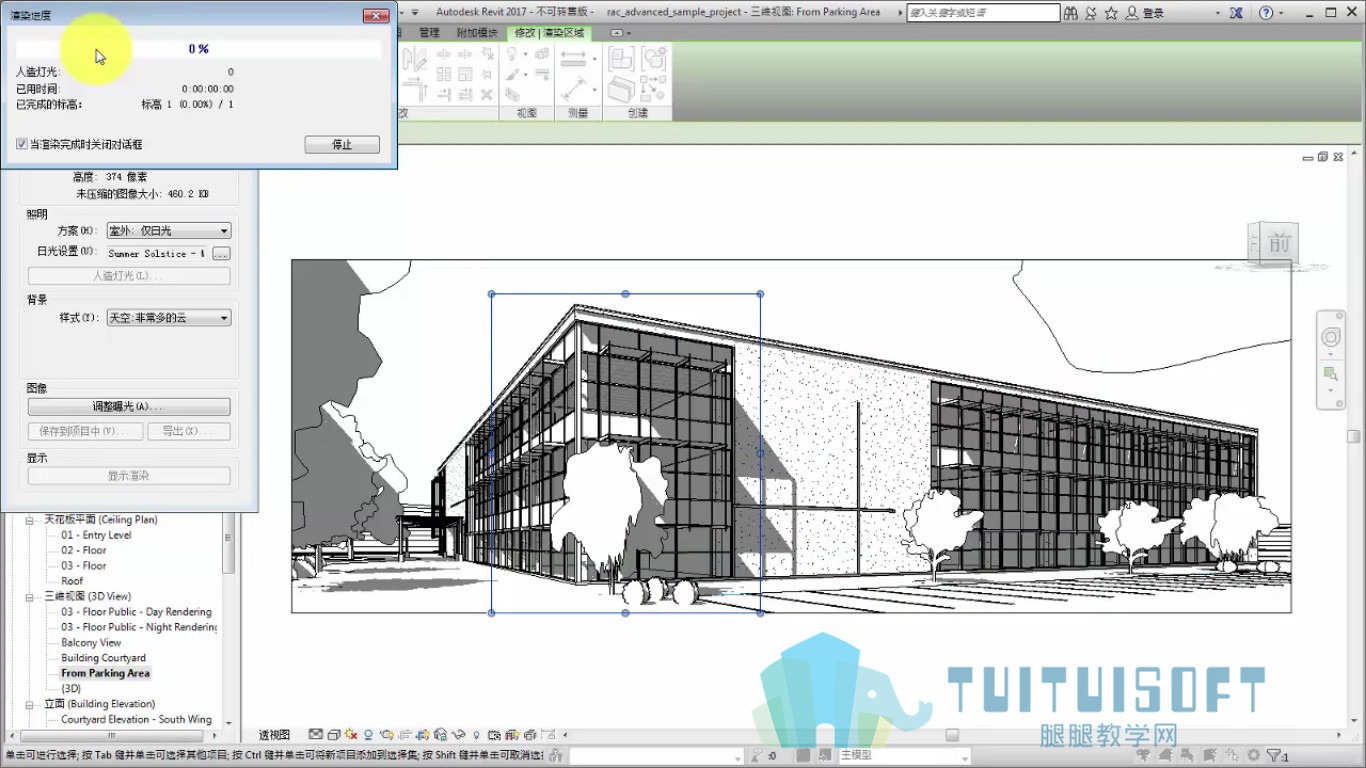The width and height of the screenshot is (1366, 768).
Task: Click the render progress bar showing 0 %
Action: [198, 49]
